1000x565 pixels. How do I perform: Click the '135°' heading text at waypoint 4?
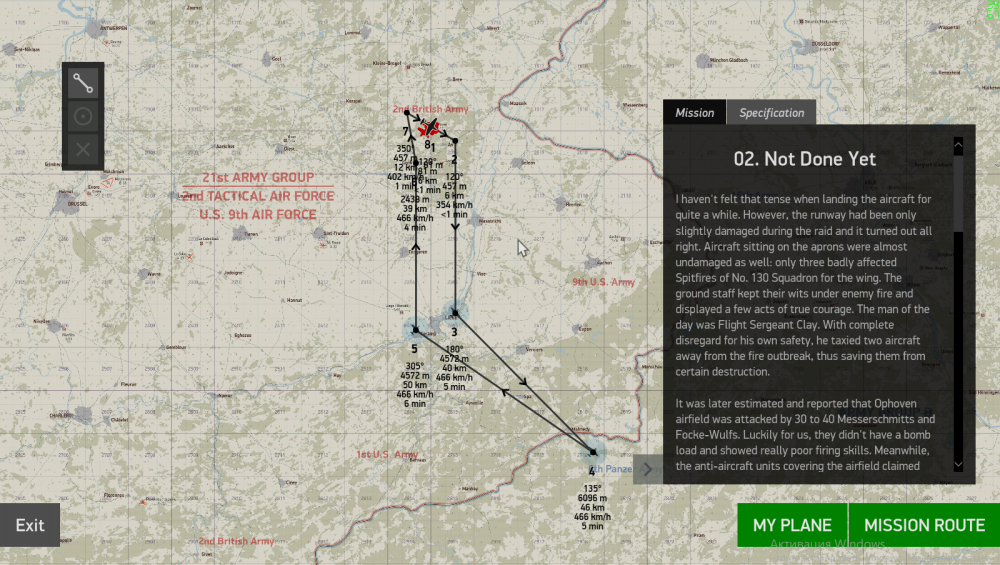pos(592,488)
